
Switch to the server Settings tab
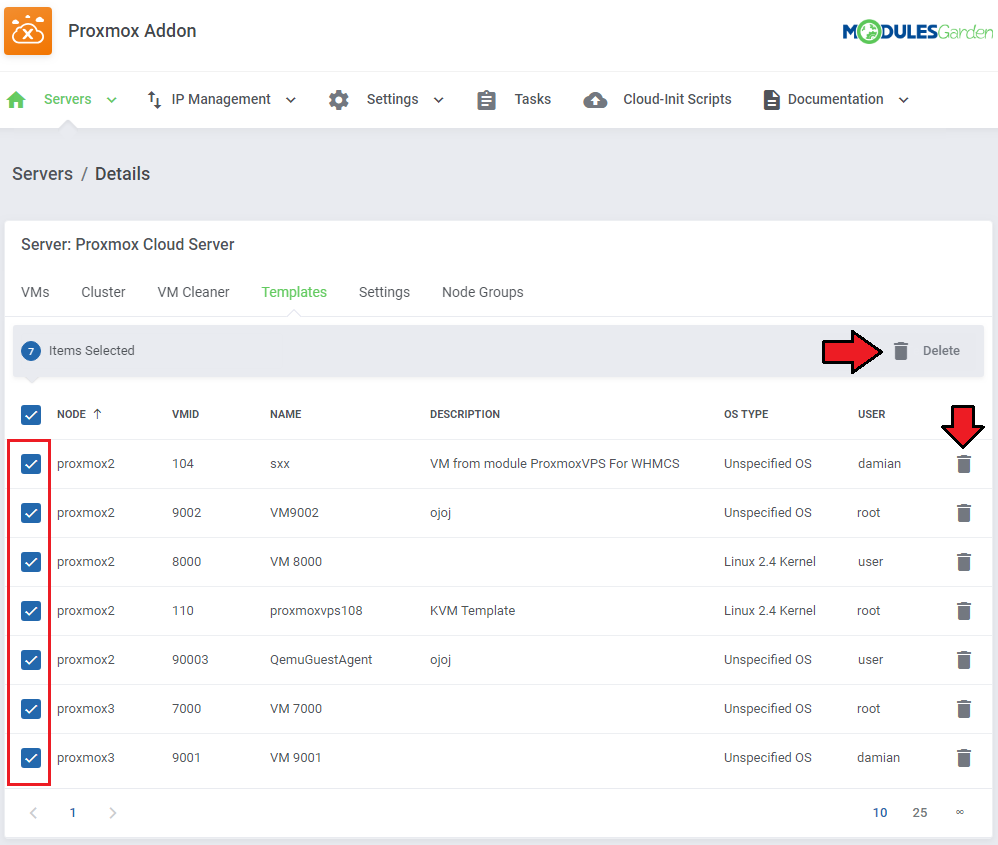[384, 292]
